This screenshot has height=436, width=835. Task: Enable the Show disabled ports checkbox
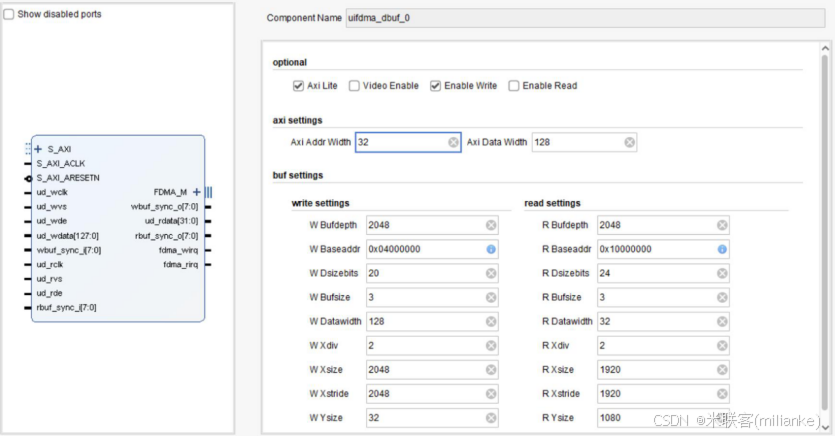point(9,14)
